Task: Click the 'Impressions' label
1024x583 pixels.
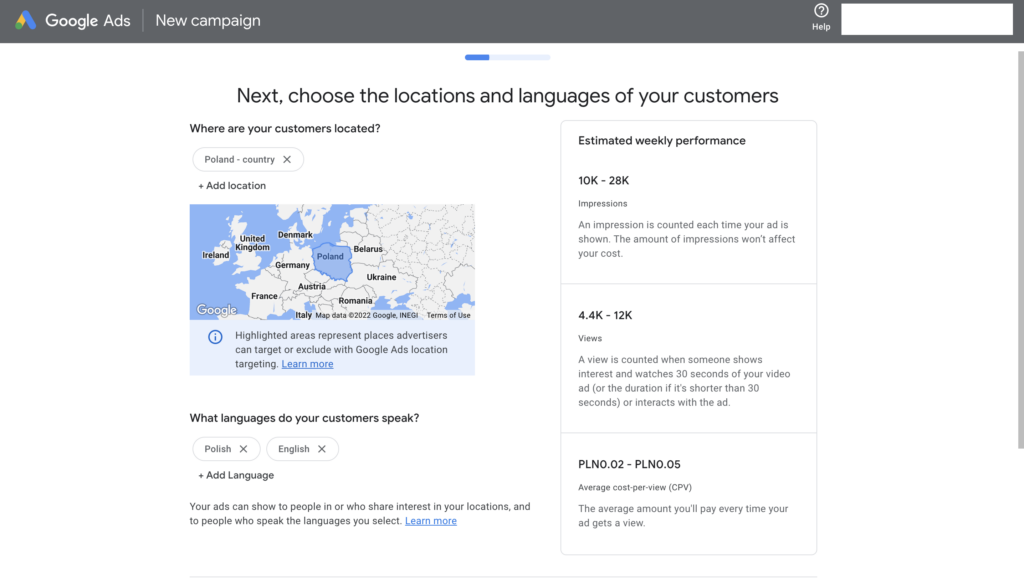Action: [x=602, y=204]
